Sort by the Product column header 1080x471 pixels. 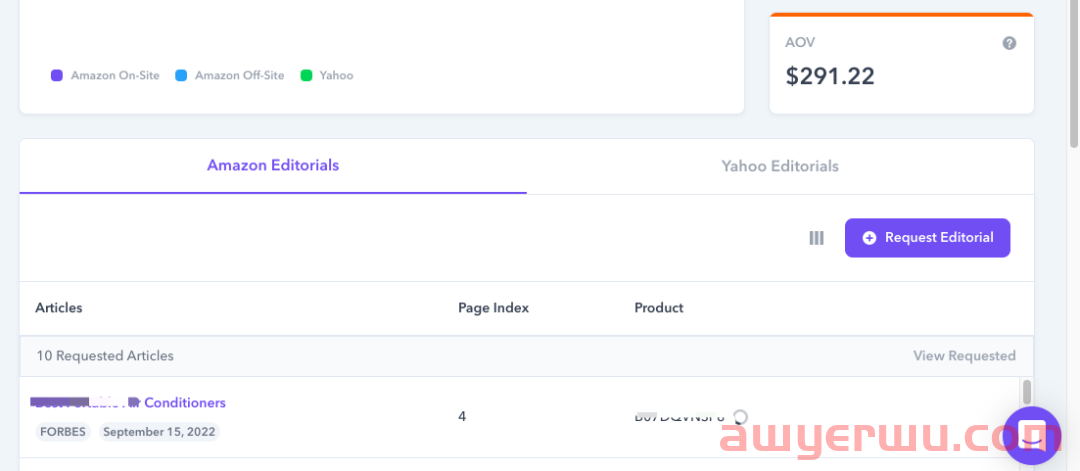659,308
